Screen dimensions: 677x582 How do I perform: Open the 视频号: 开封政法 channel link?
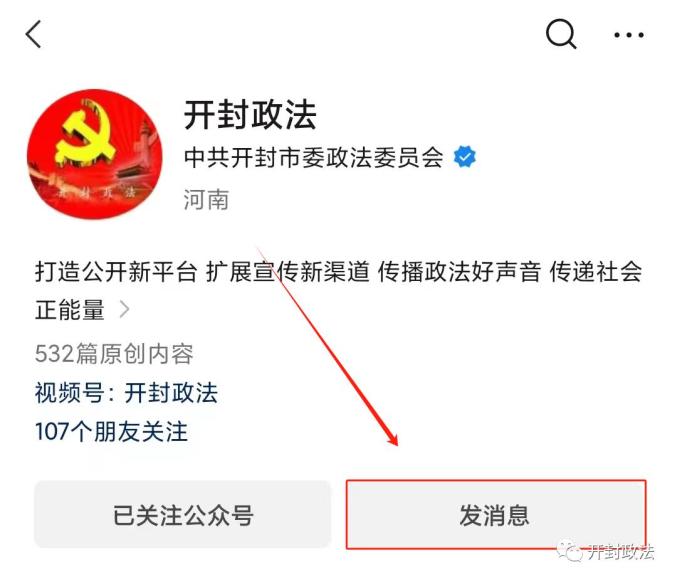[x=127, y=393]
